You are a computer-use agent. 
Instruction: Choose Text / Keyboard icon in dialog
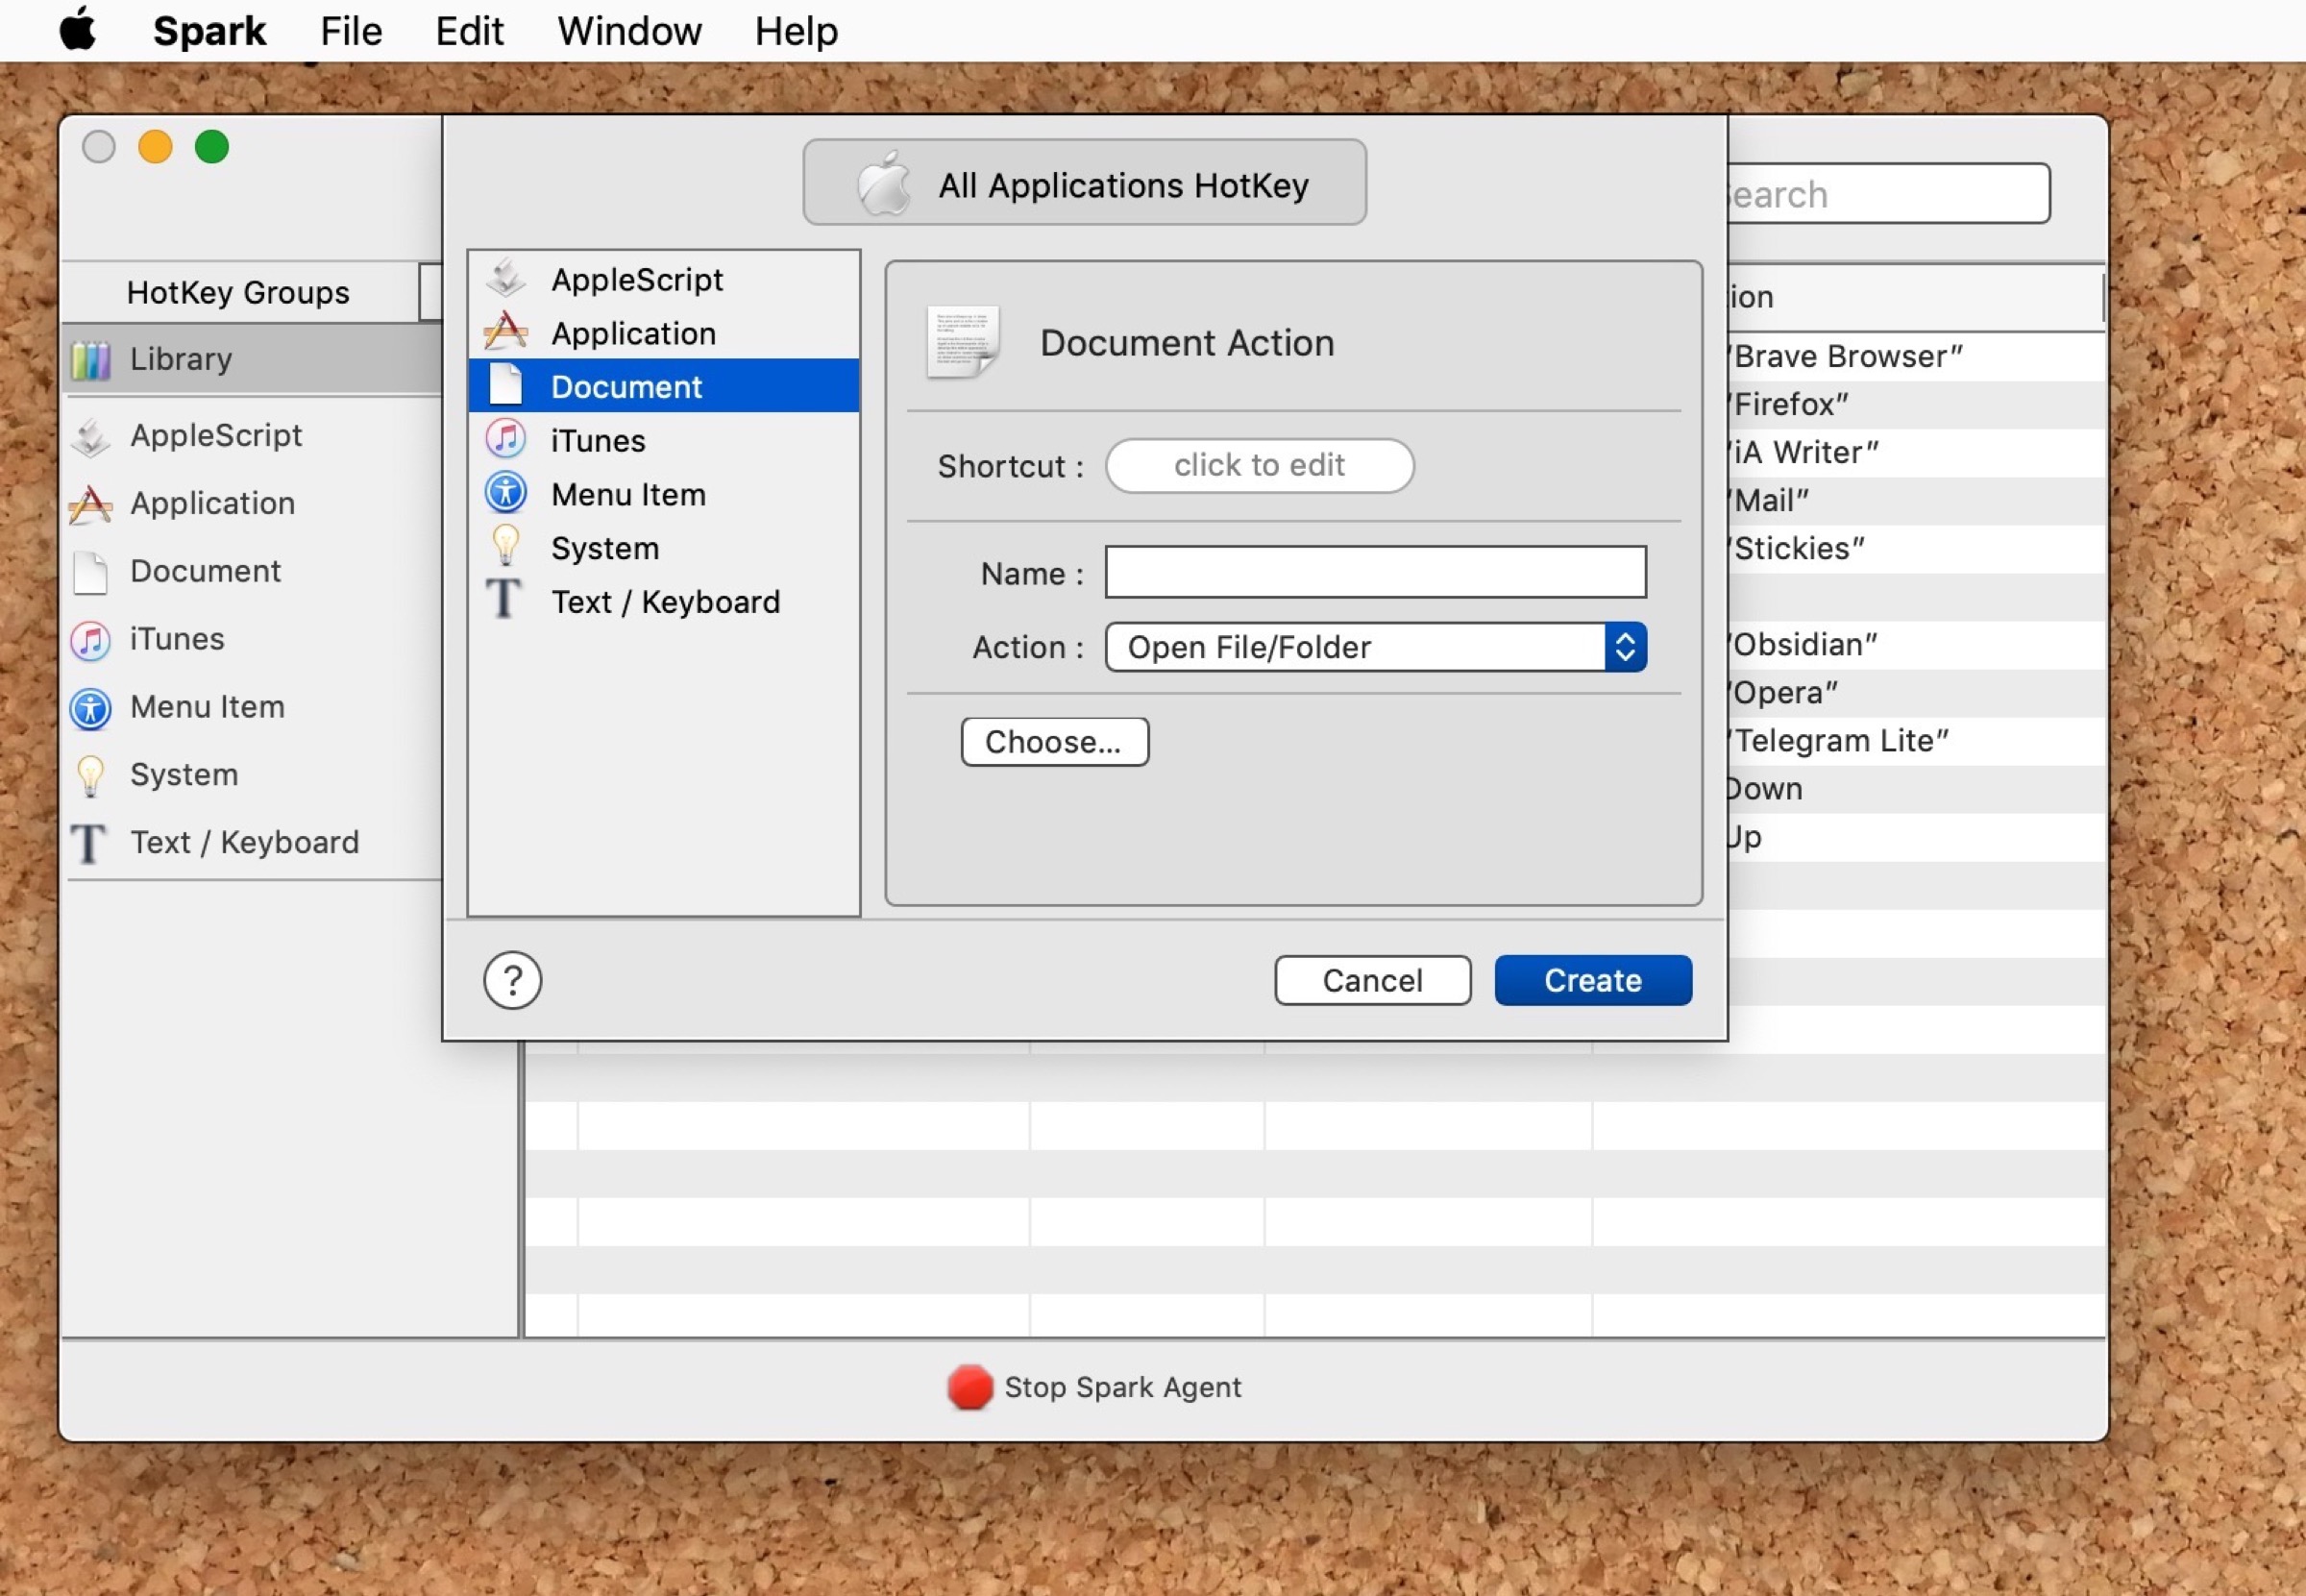tap(504, 601)
